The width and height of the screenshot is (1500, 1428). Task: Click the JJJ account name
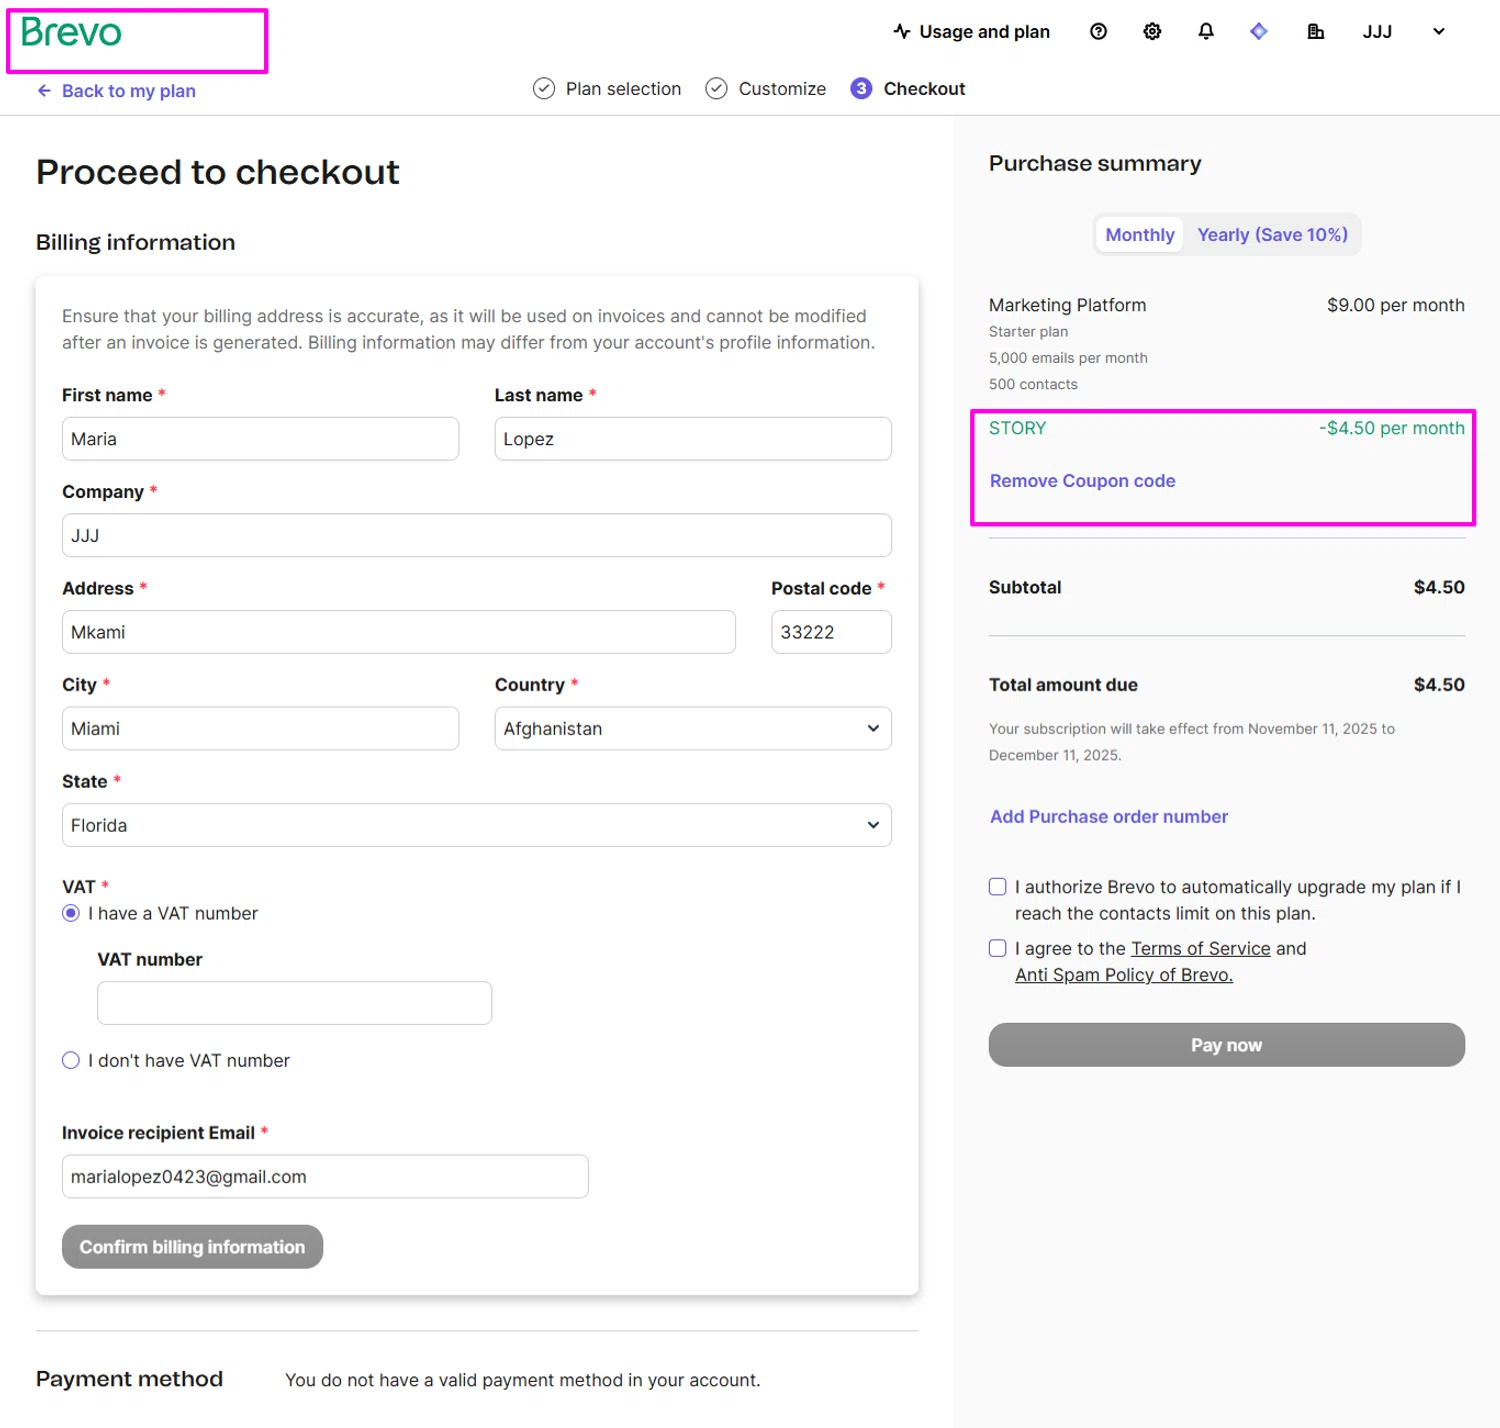1377,31
